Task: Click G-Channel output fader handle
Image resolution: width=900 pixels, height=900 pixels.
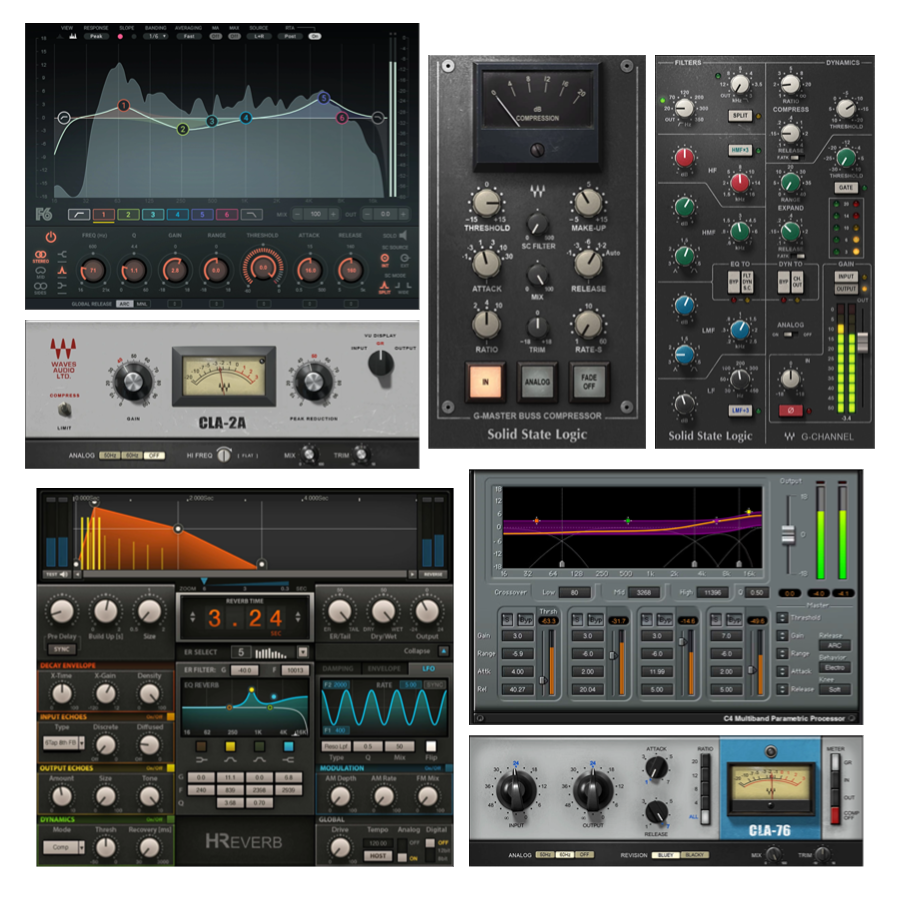Action: click(x=862, y=342)
